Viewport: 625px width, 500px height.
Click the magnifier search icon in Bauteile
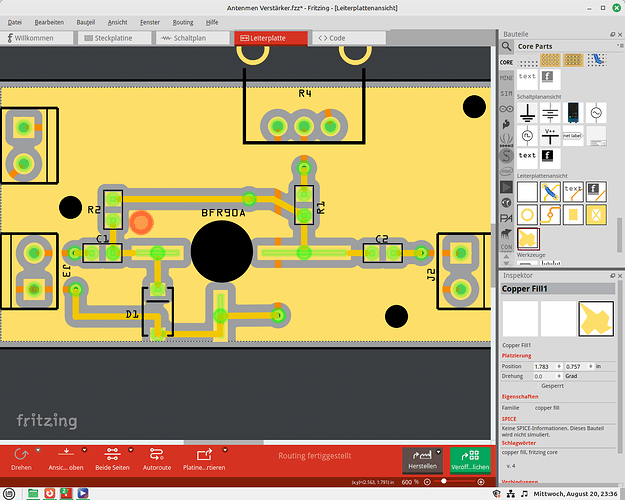pyautogui.click(x=508, y=46)
